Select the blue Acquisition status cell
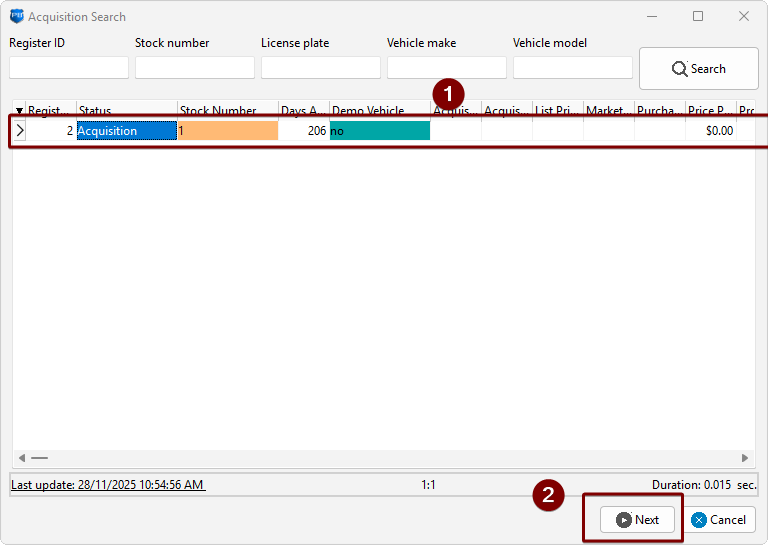The image size is (768, 545). pos(126,131)
